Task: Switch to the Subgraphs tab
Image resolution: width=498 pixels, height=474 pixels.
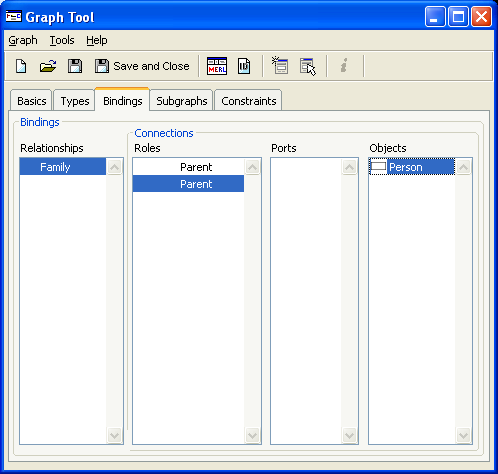Action: [x=182, y=101]
